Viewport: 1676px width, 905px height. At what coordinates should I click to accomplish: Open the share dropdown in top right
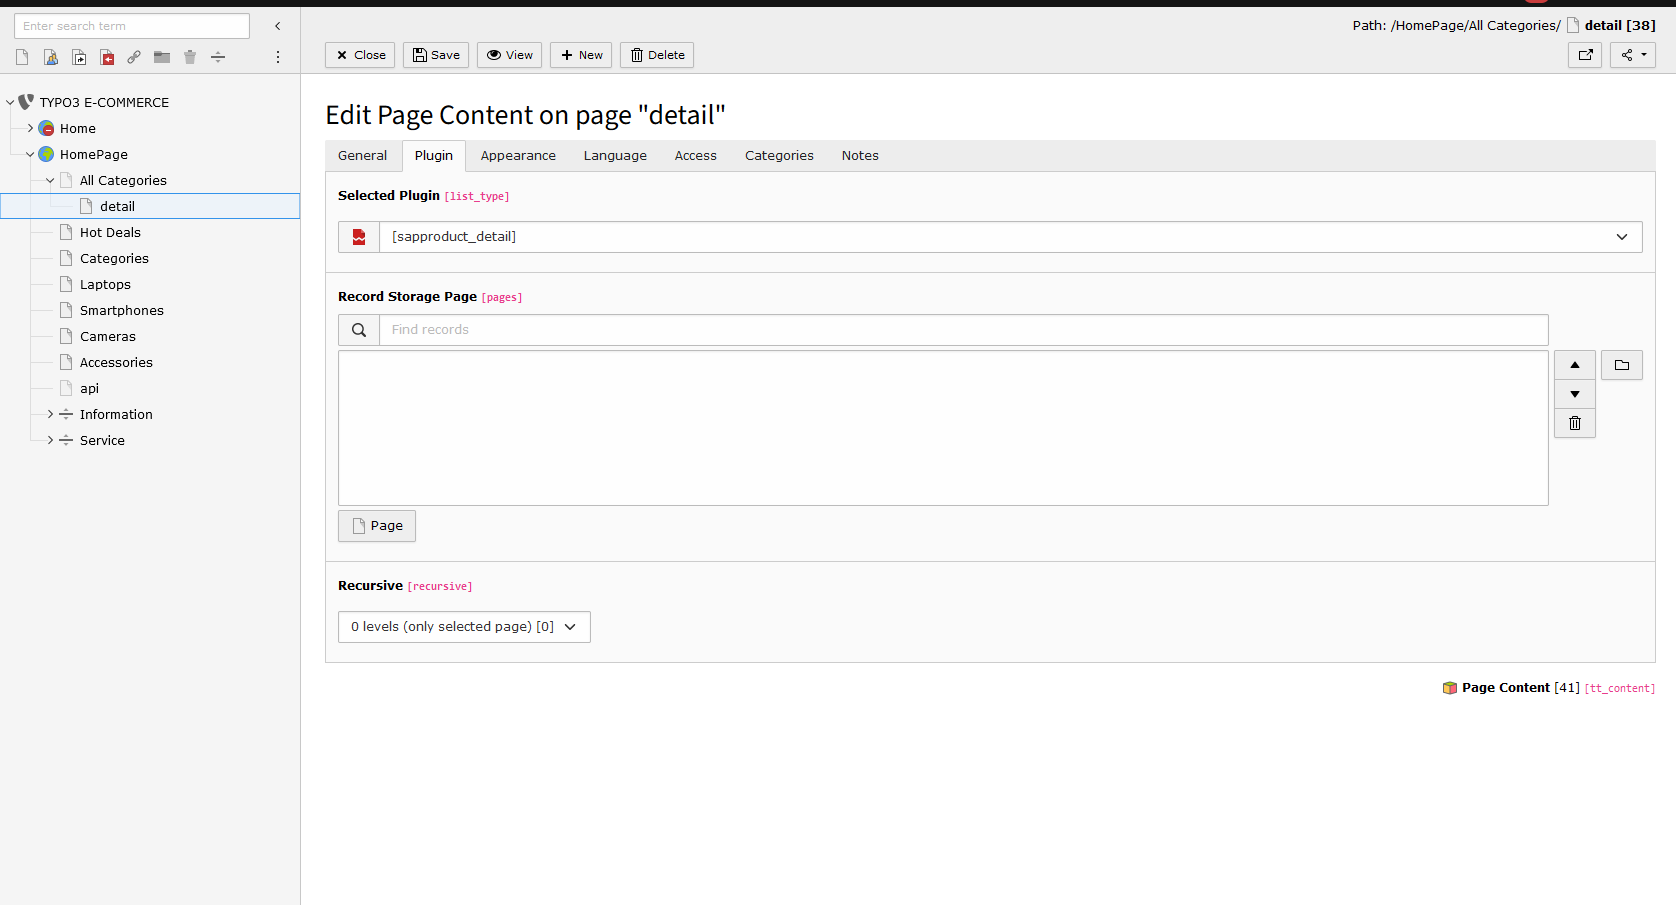1632,55
